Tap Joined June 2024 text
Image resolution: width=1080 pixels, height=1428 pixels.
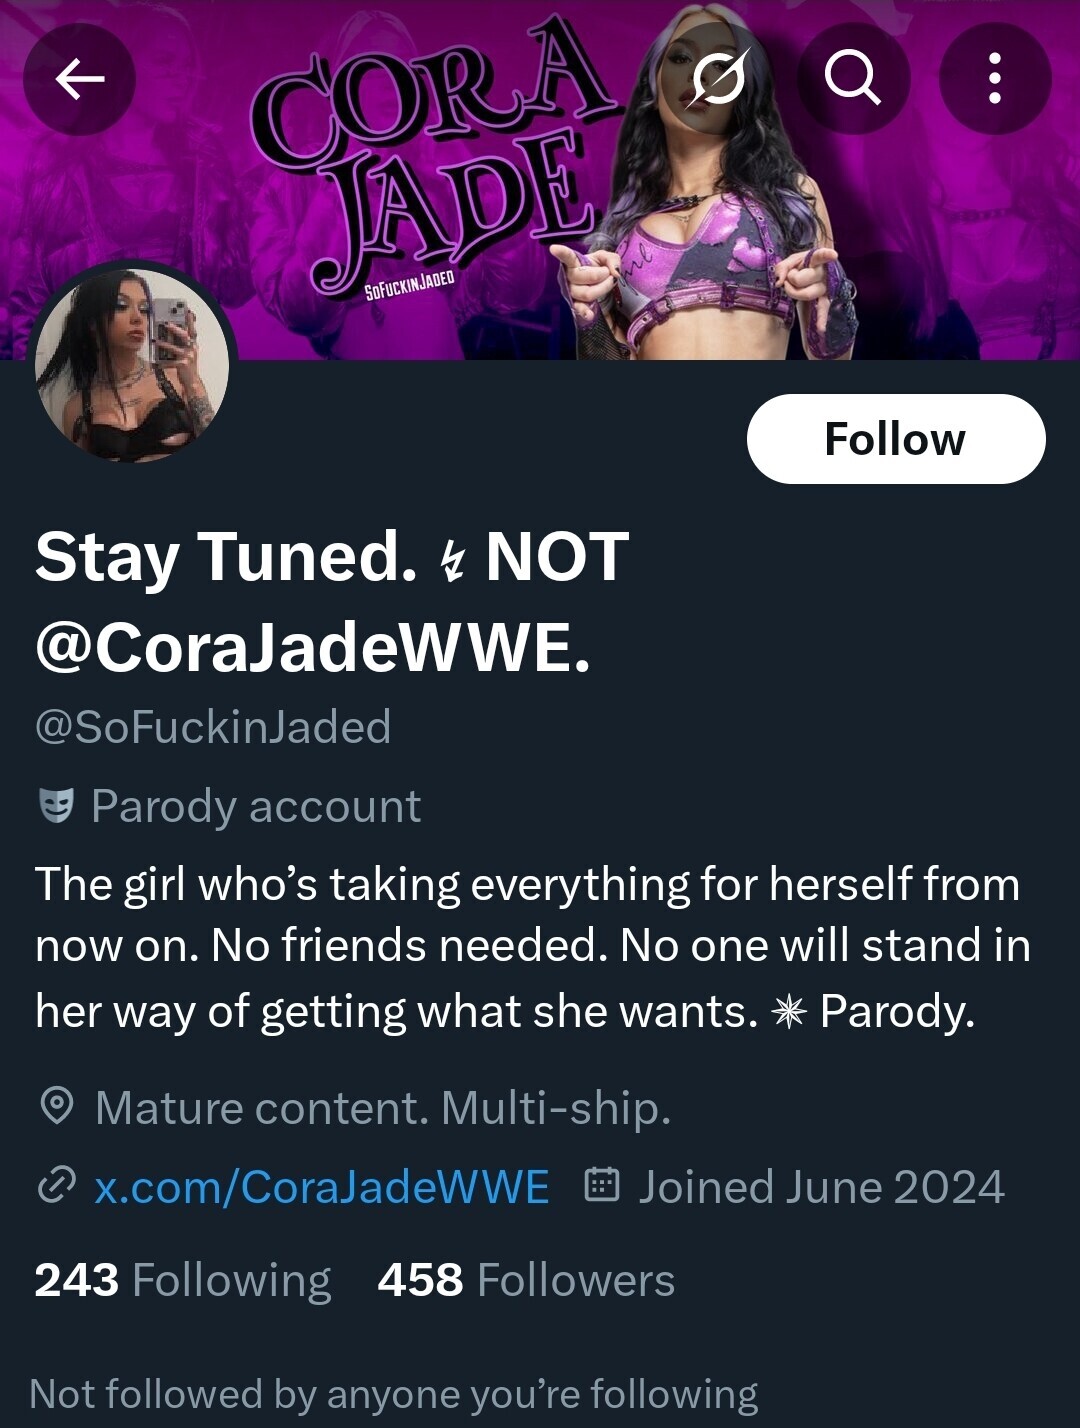pyautogui.click(x=821, y=1187)
